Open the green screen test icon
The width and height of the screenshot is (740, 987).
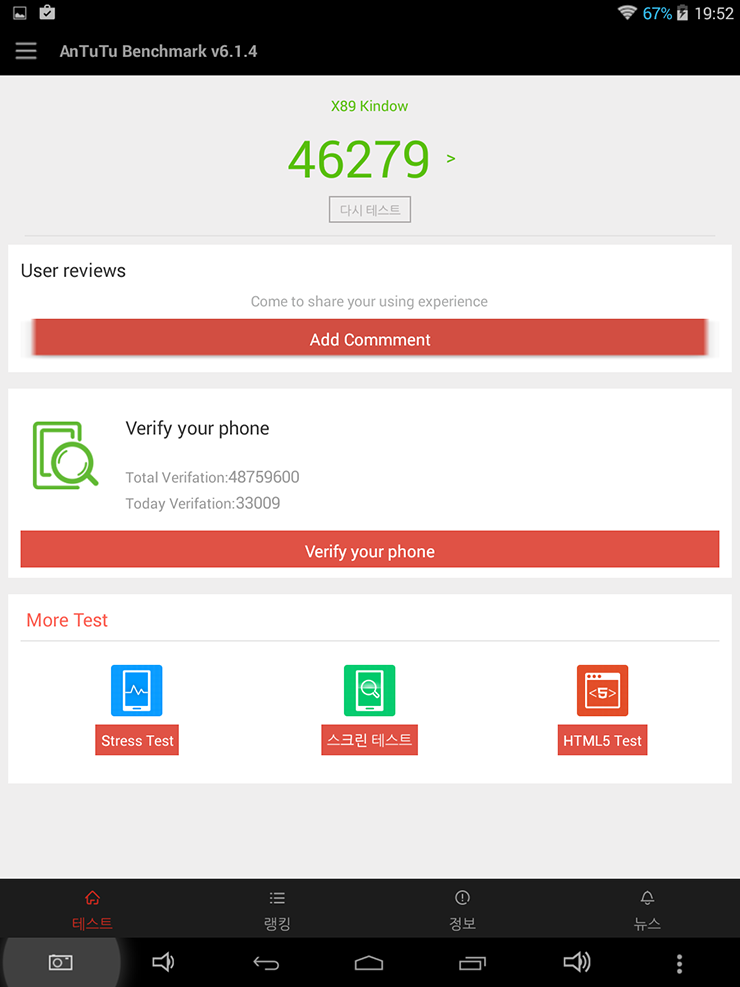click(369, 691)
